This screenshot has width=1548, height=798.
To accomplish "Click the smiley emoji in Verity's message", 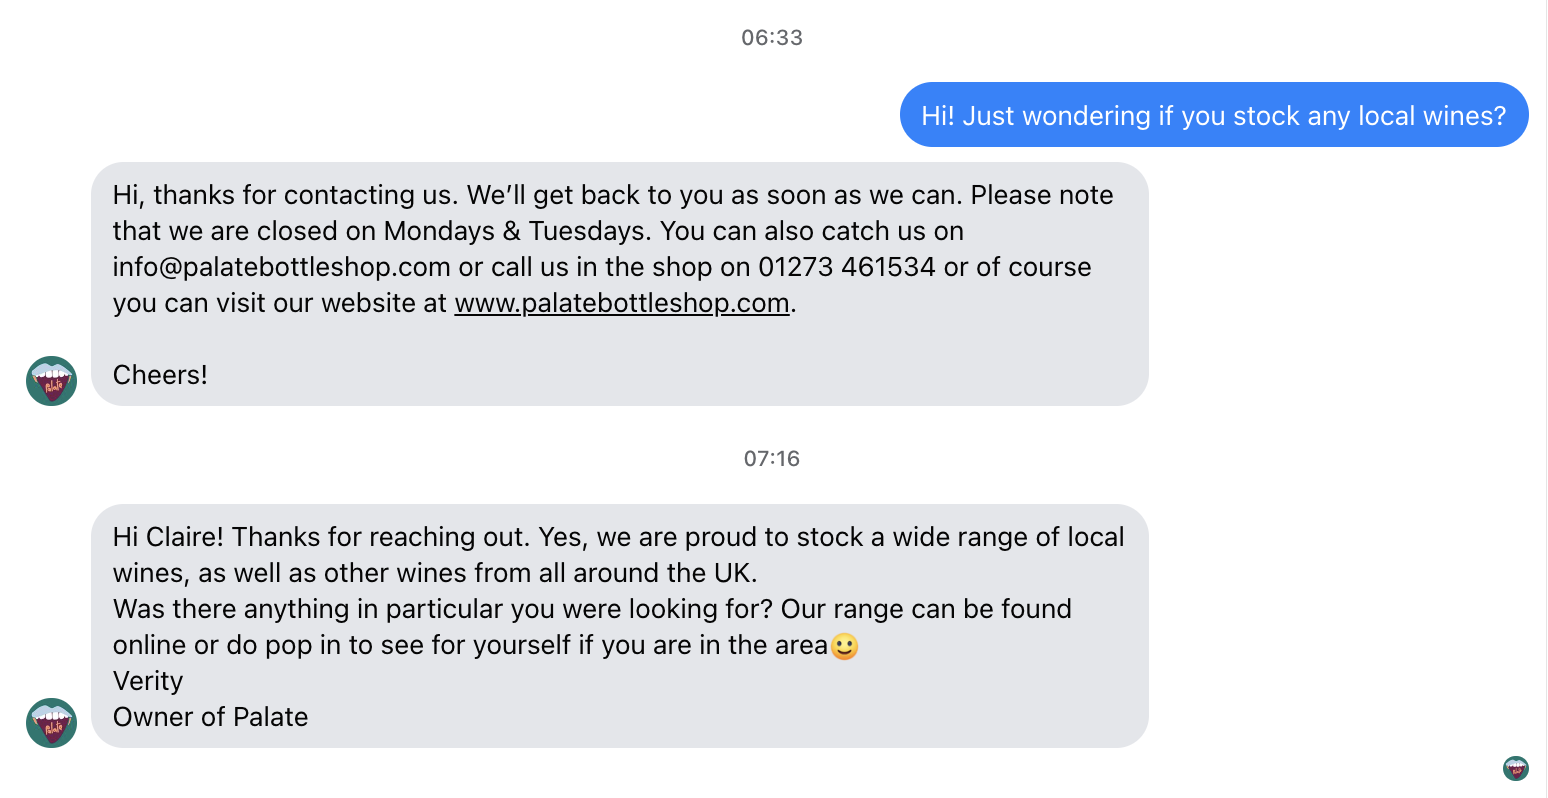I will tap(845, 647).
